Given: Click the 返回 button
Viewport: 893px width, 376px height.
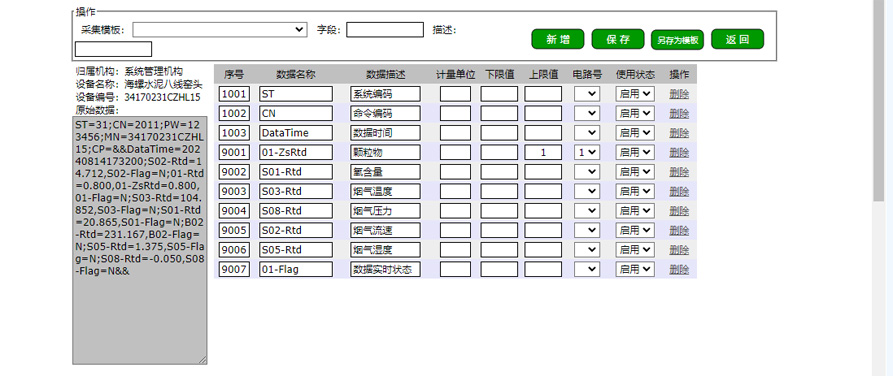Looking at the screenshot, I should point(738,39).
